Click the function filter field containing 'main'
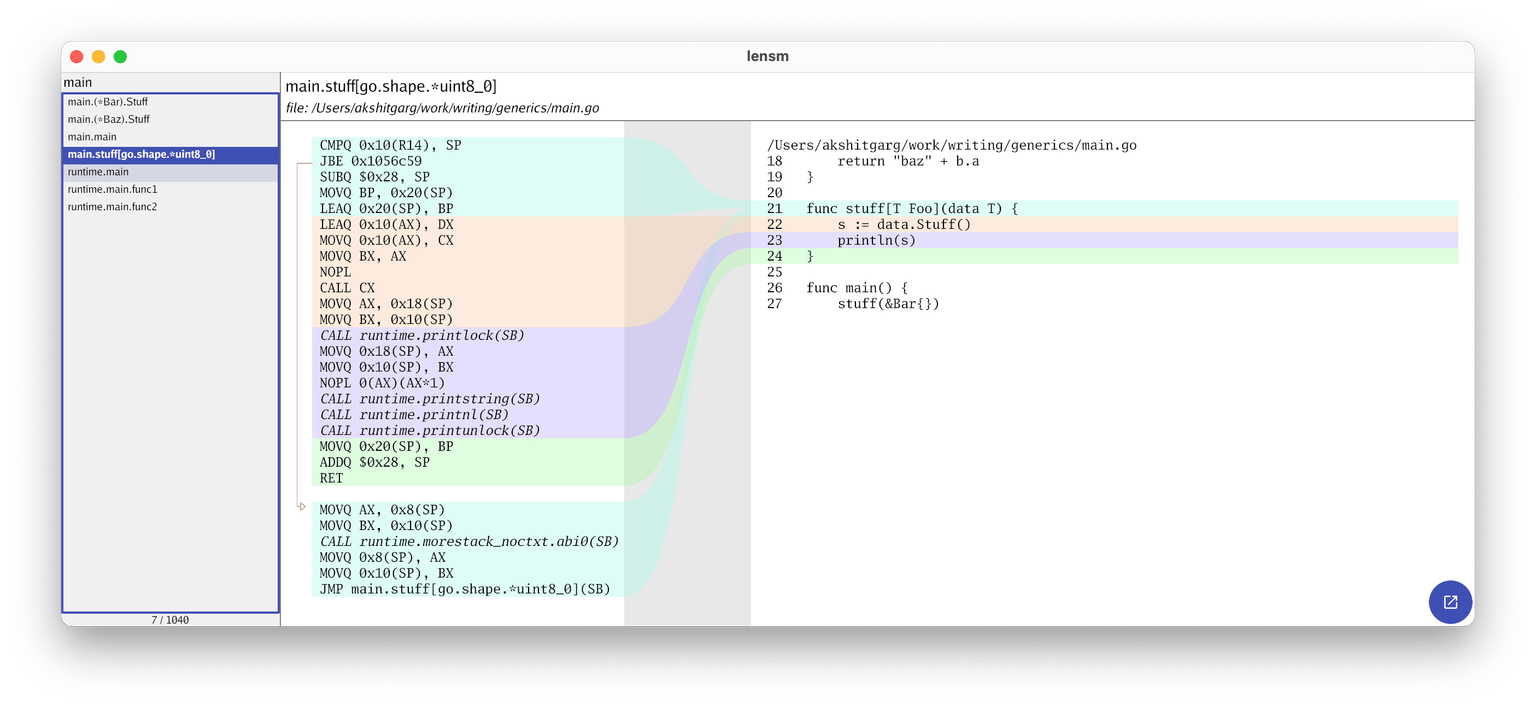This screenshot has width=1536, height=707. pos(170,82)
